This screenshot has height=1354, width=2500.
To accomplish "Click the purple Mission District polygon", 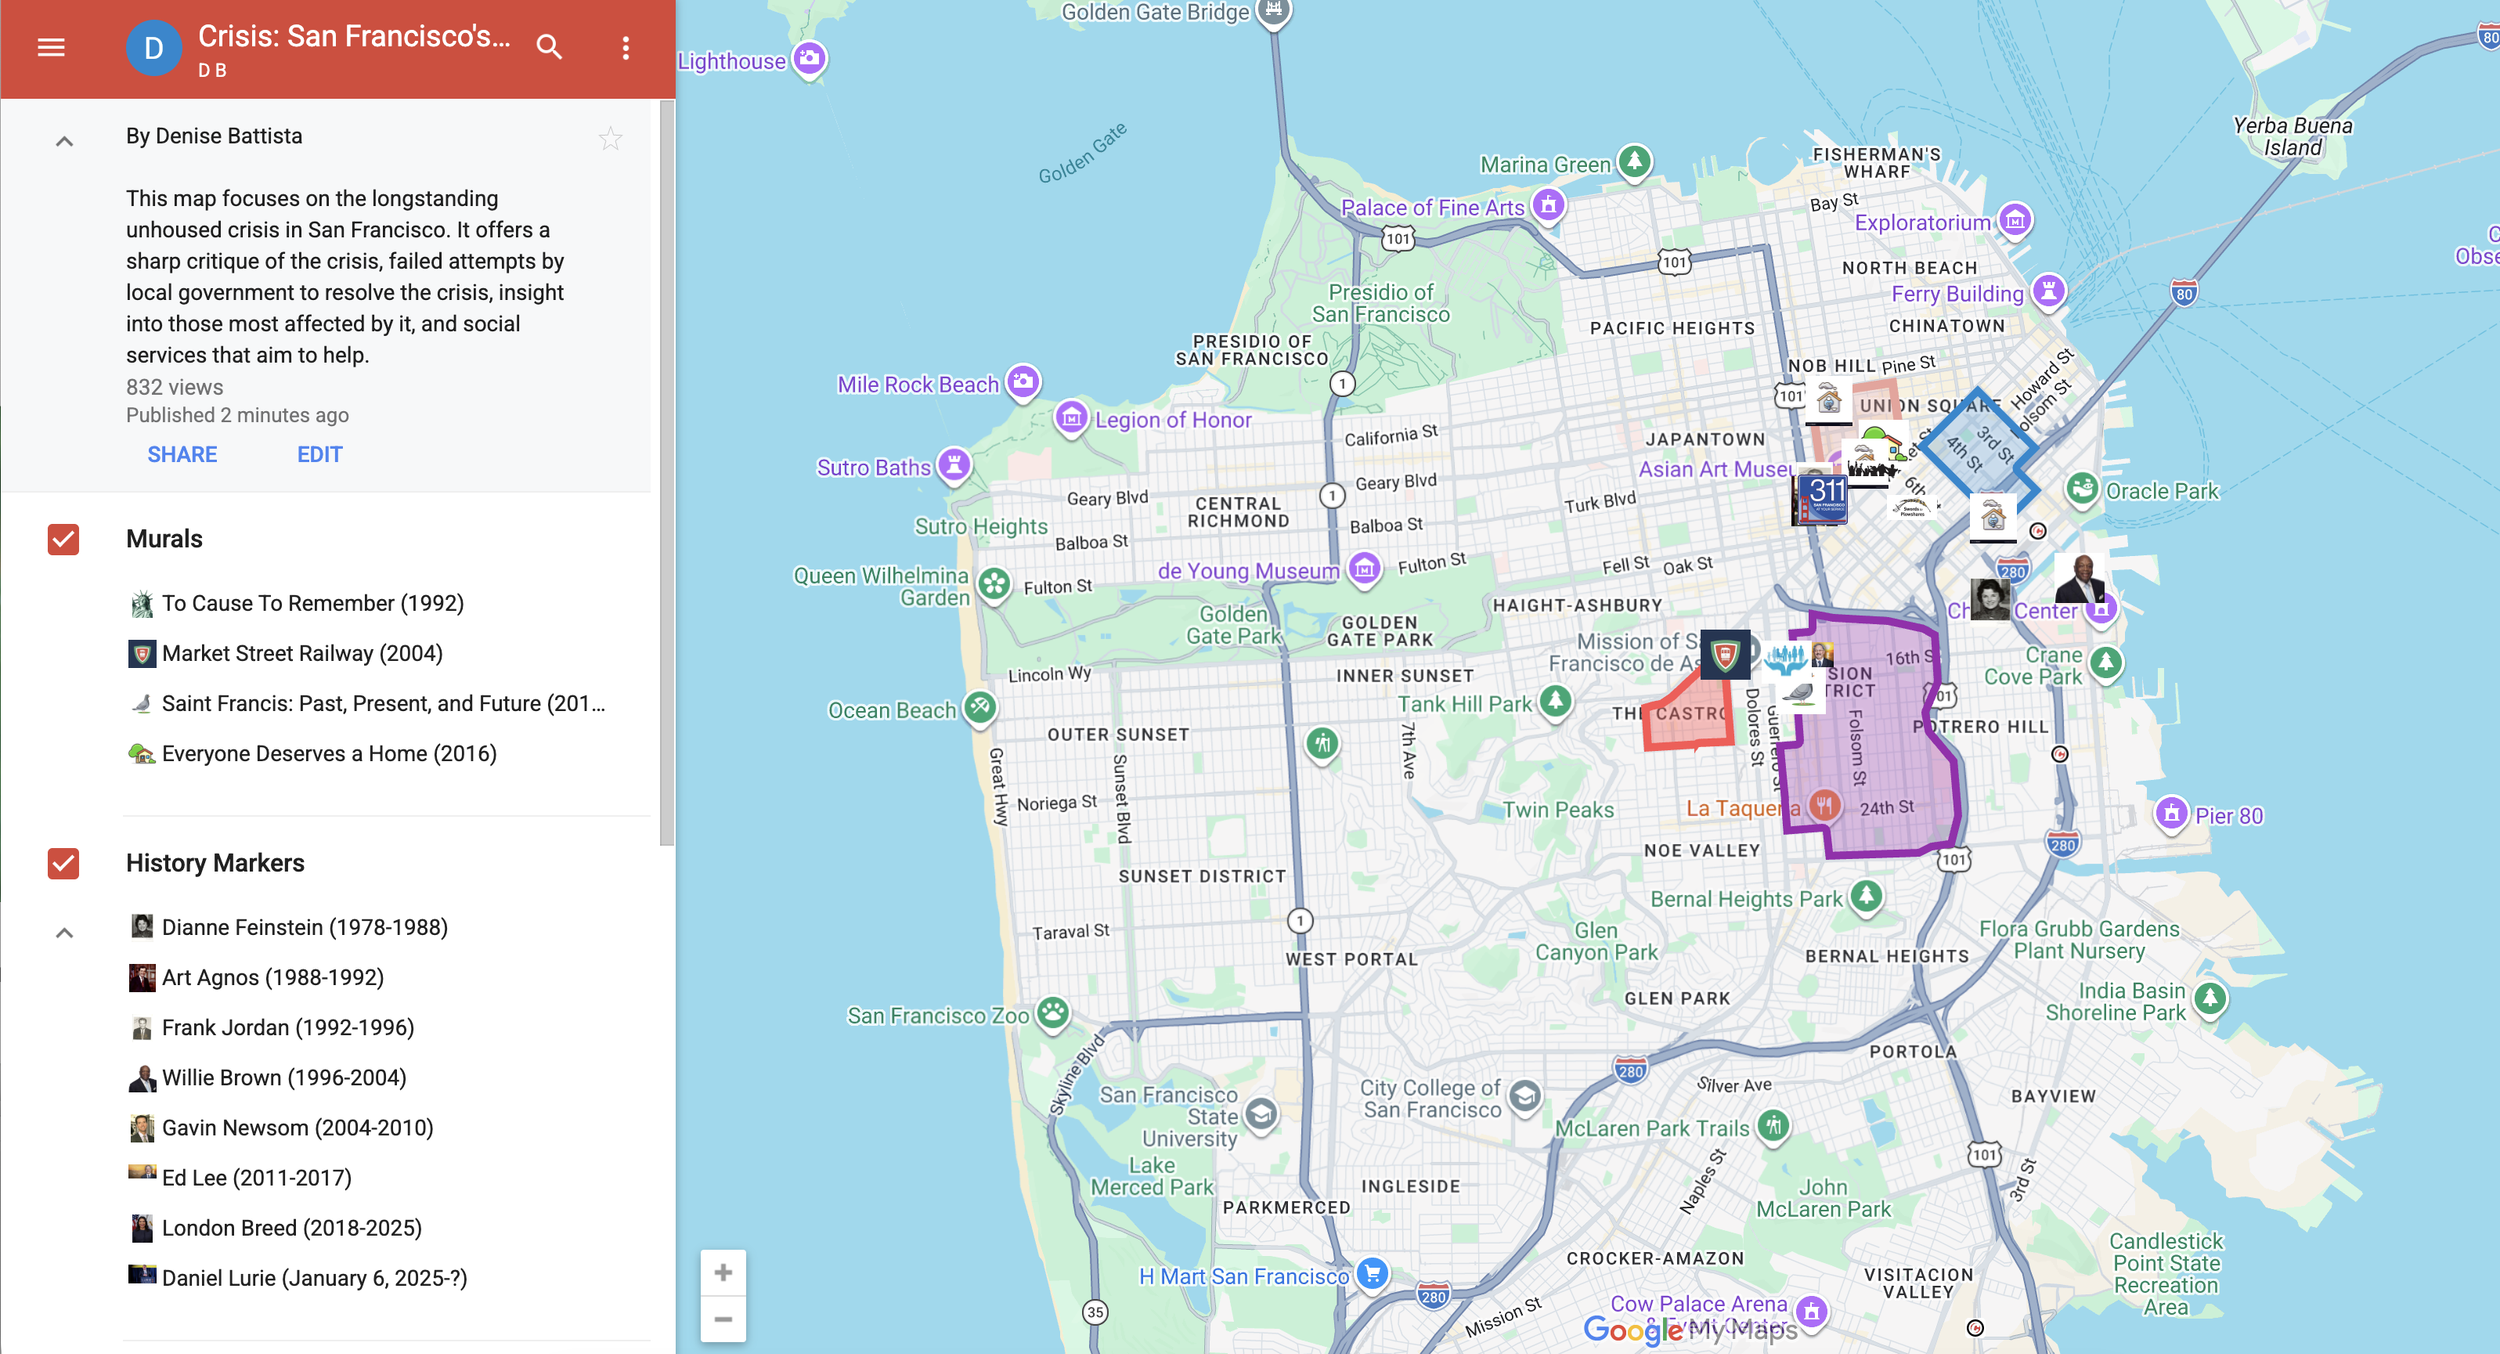I will 1890,760.
